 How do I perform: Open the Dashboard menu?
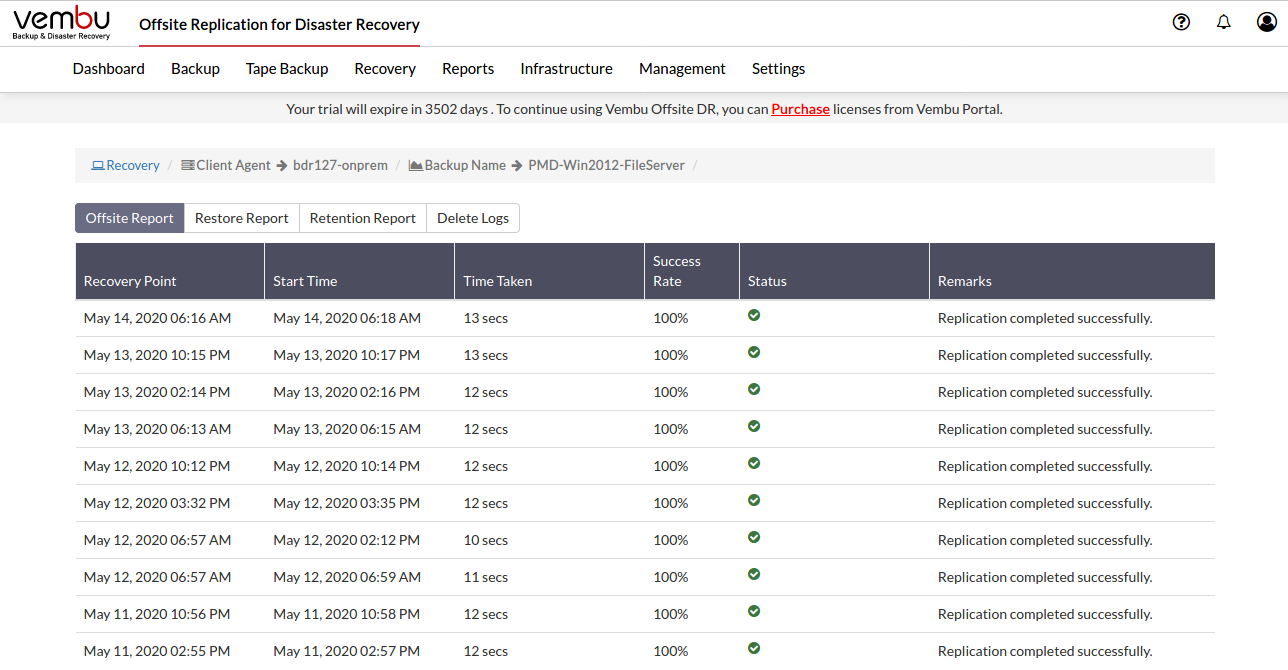[x=109, y=69]
